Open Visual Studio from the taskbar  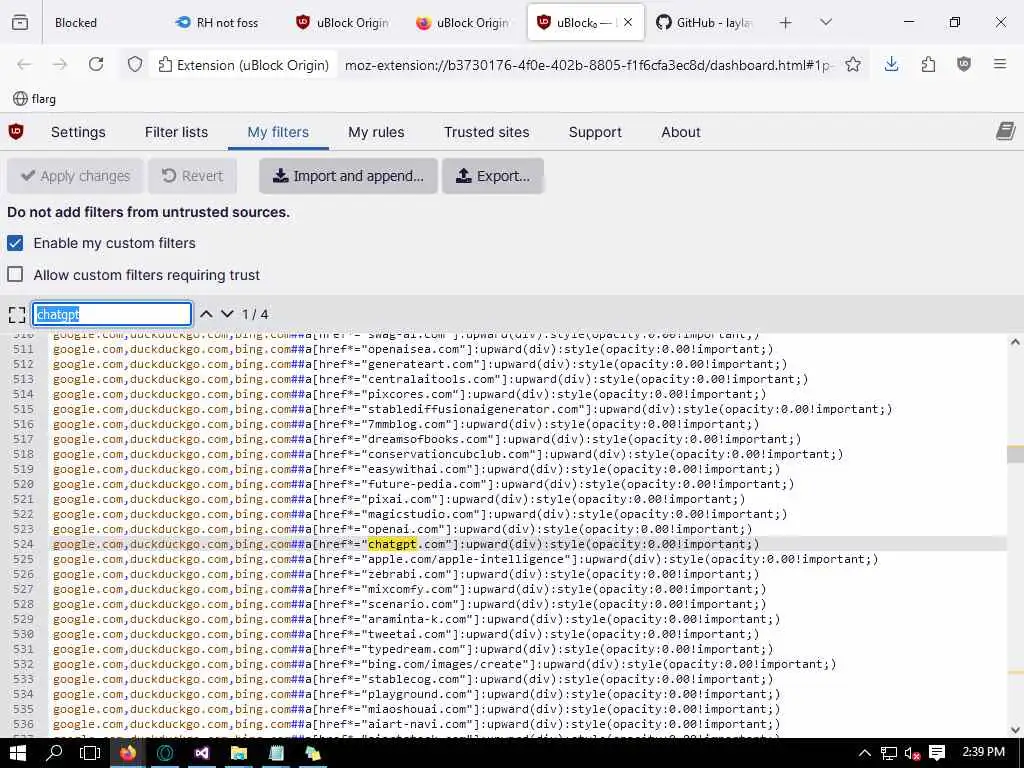202,753
